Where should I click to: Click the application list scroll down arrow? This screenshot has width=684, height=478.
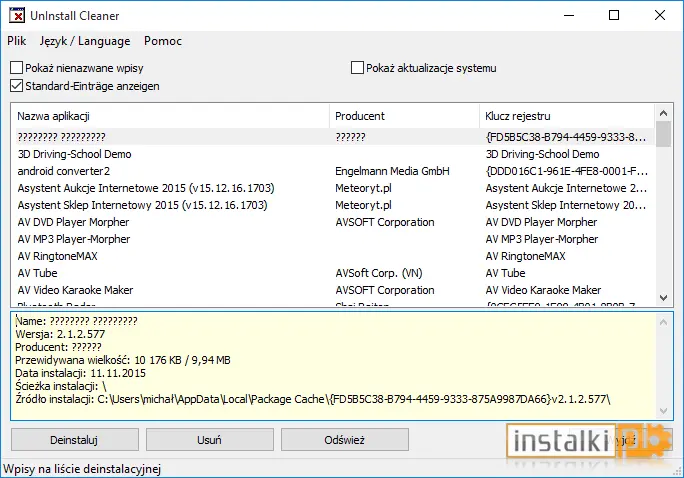click(663, 298)
